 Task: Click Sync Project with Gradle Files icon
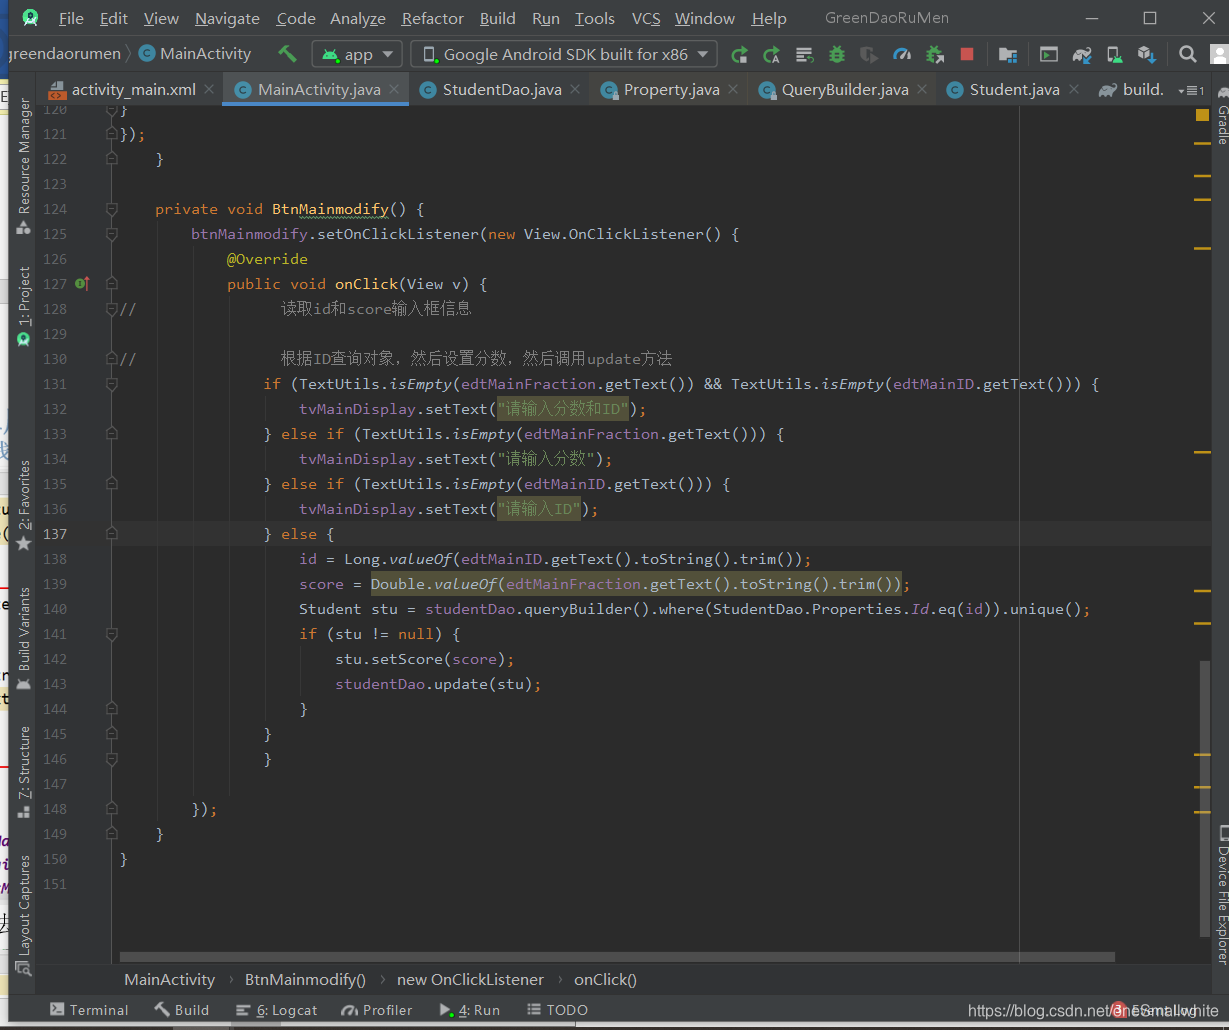click(x=1082, y=54)
